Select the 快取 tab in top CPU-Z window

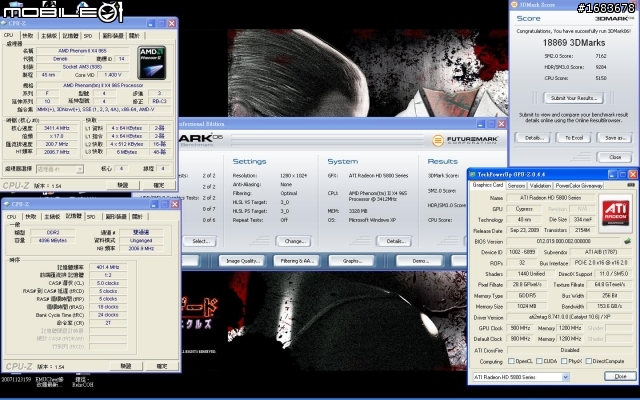[x=28, y=36]
